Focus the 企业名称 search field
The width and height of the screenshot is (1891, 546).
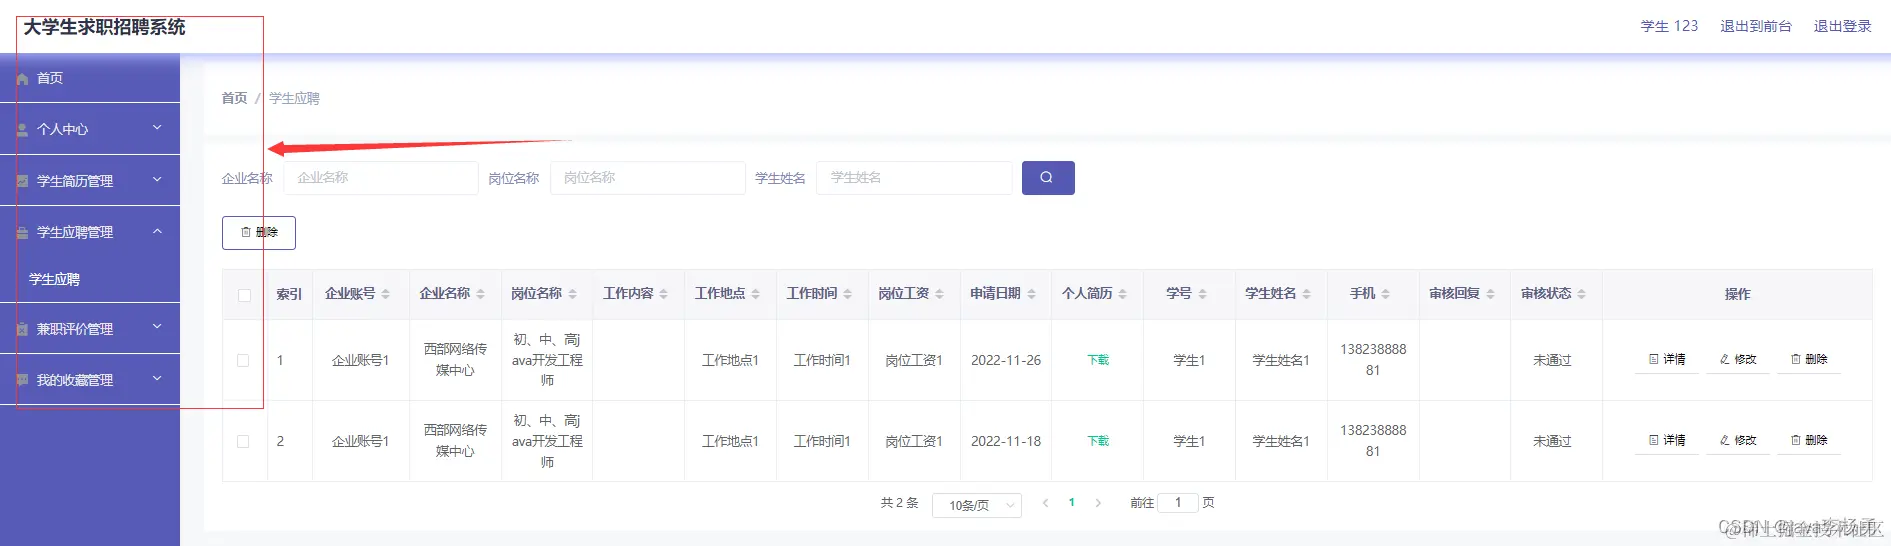coord(381,178)
